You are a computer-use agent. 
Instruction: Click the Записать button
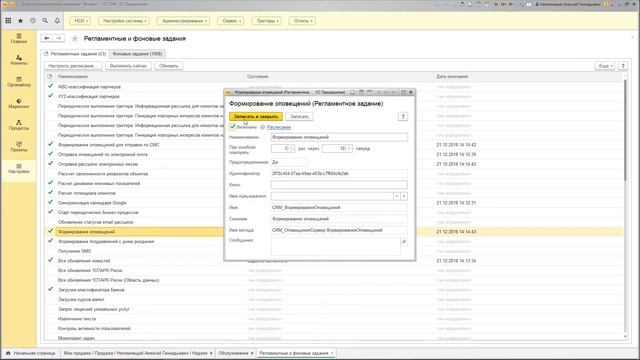click(x=300, y=116)
